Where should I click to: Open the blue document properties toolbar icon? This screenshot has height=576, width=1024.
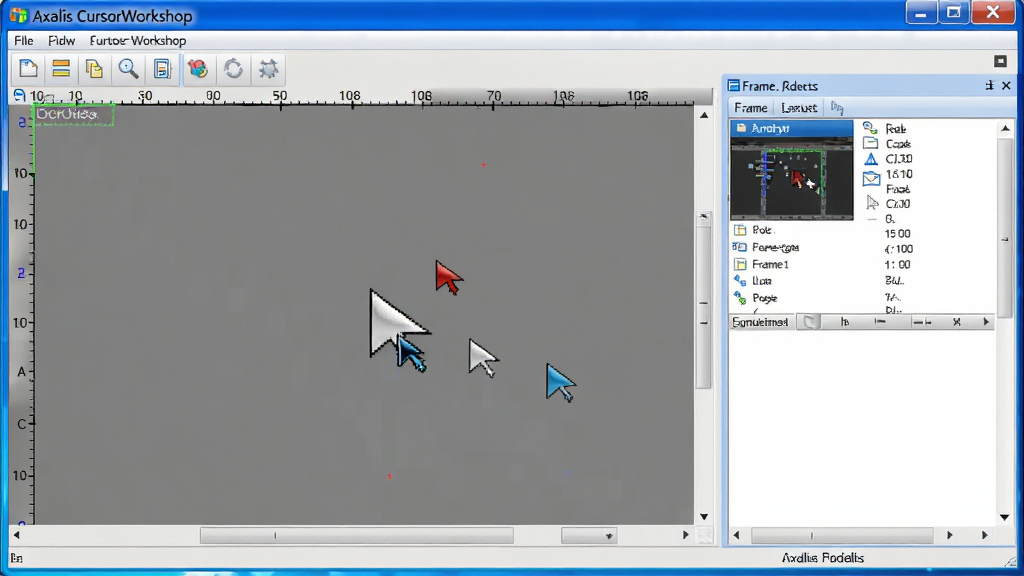tap(161, 69)
